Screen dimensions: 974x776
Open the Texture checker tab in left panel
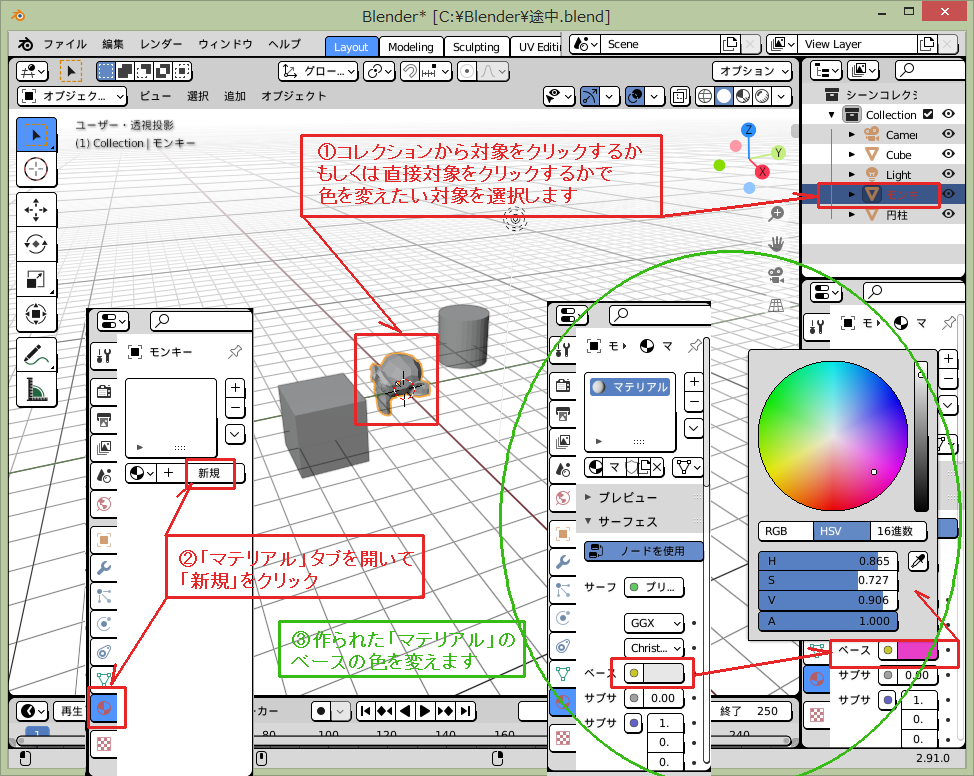[104, 744]
